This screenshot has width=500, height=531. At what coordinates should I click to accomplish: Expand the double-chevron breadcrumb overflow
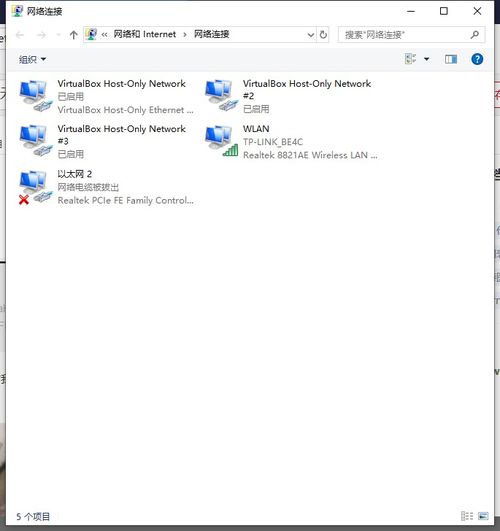click(x=104, y=35)
